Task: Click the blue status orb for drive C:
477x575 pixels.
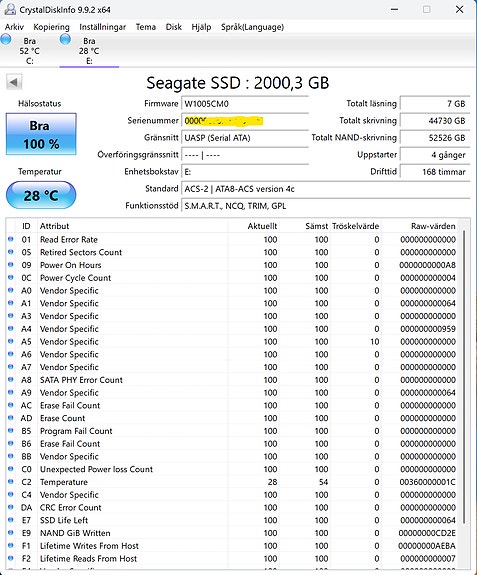Action: click(x=6, y=40)
